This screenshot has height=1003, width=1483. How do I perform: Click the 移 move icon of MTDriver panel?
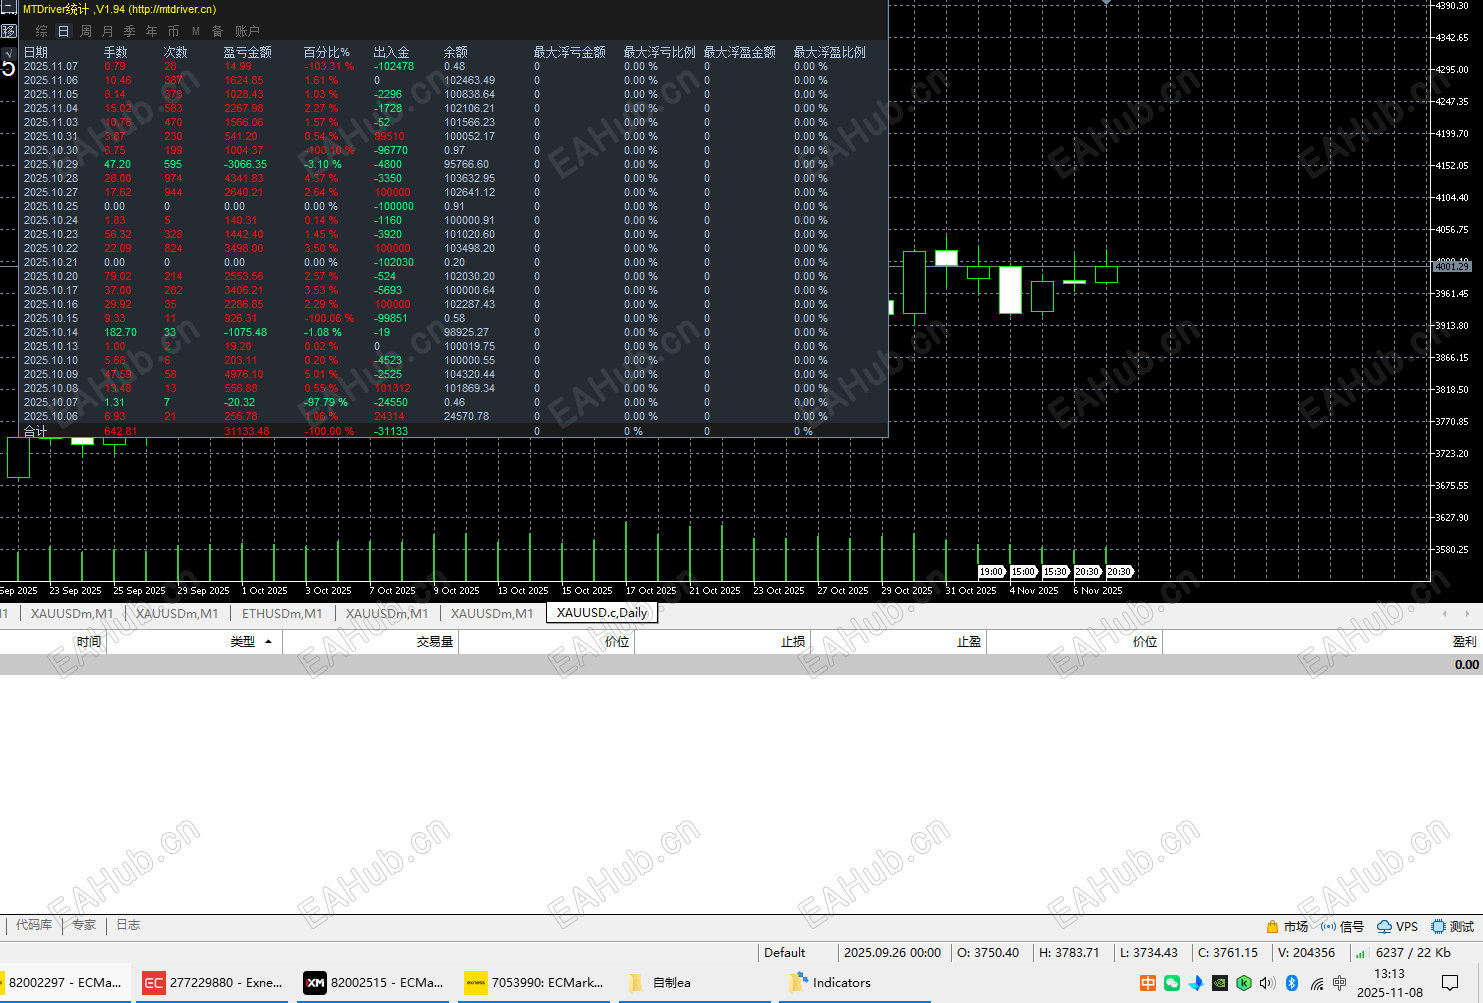9,30
